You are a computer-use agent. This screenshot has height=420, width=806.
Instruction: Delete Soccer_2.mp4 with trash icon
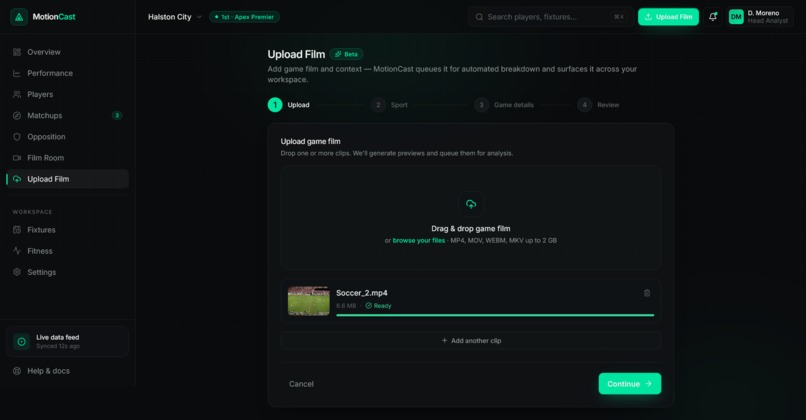pyautogui.click(x=647, y=293)
